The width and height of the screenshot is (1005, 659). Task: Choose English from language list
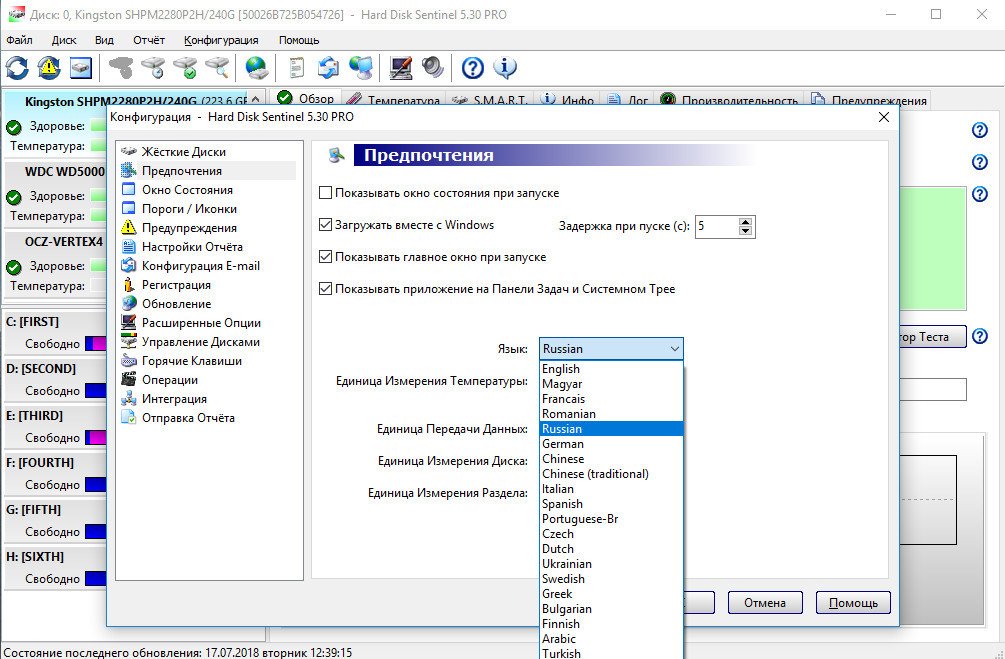coord(611,369)
